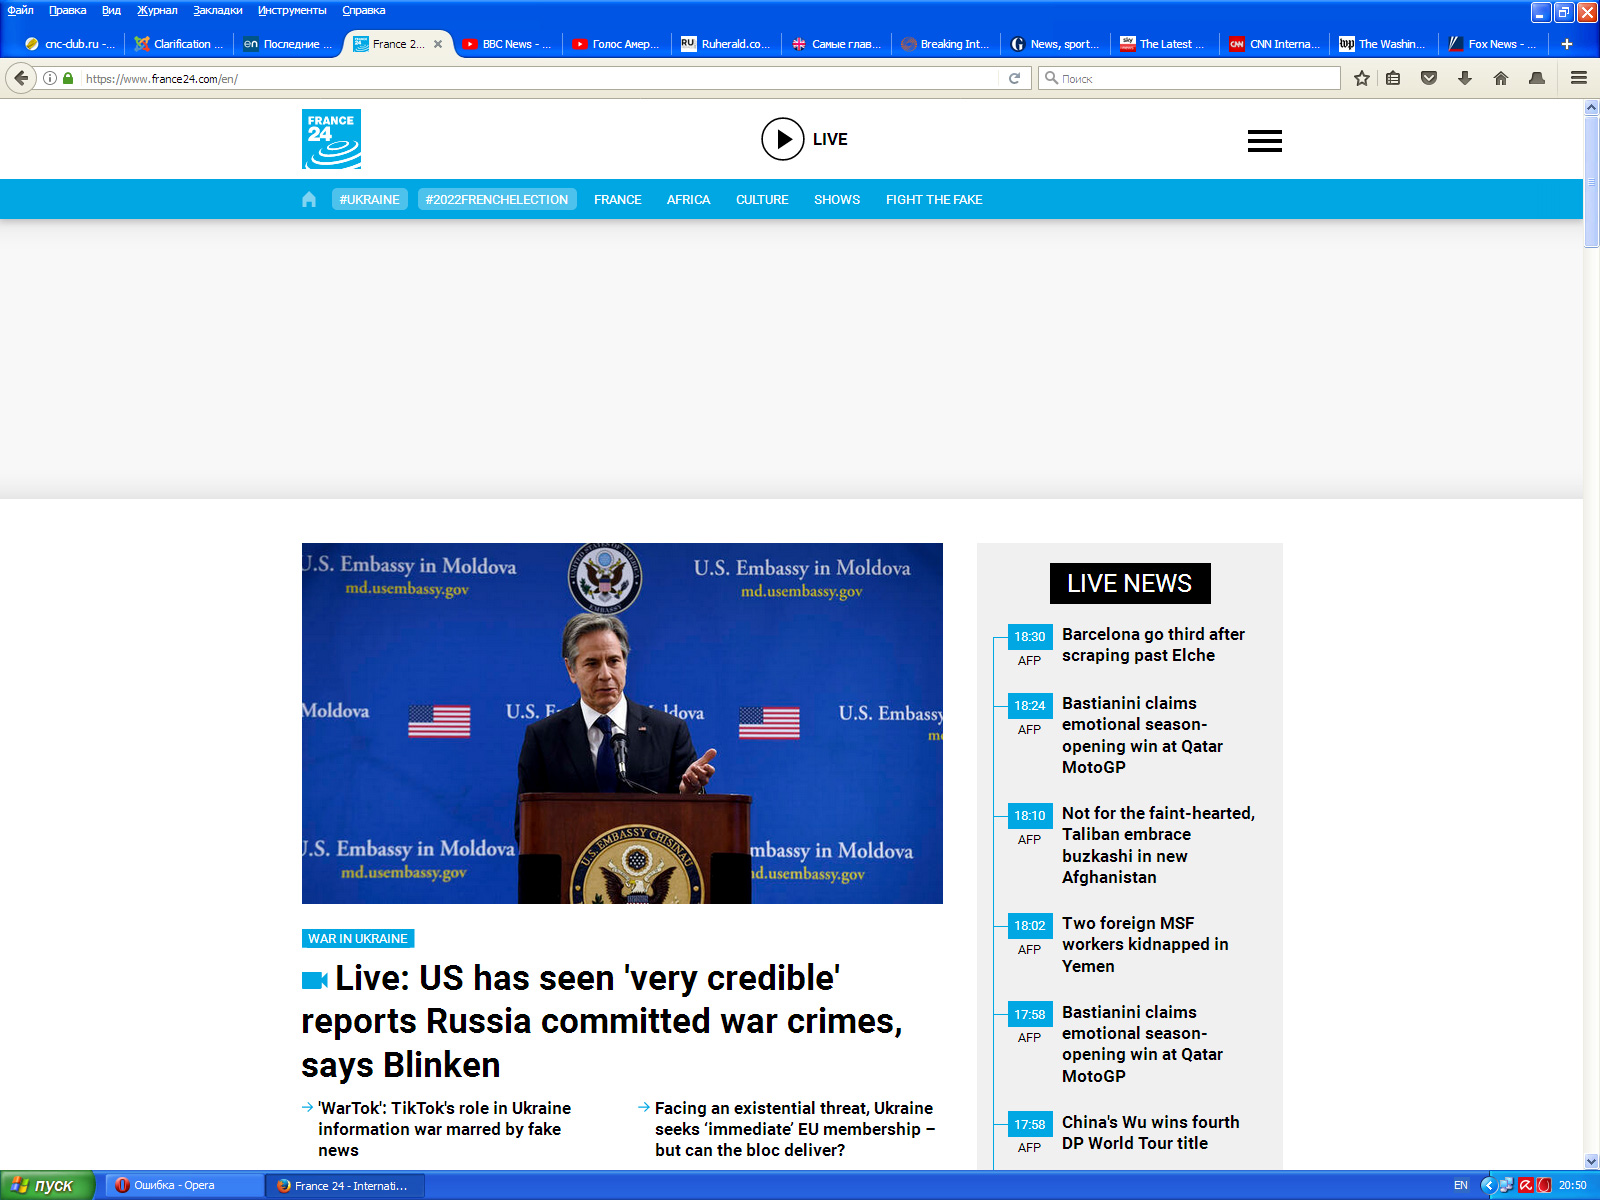Switch to the Fox News tab

pos(1493,44)
